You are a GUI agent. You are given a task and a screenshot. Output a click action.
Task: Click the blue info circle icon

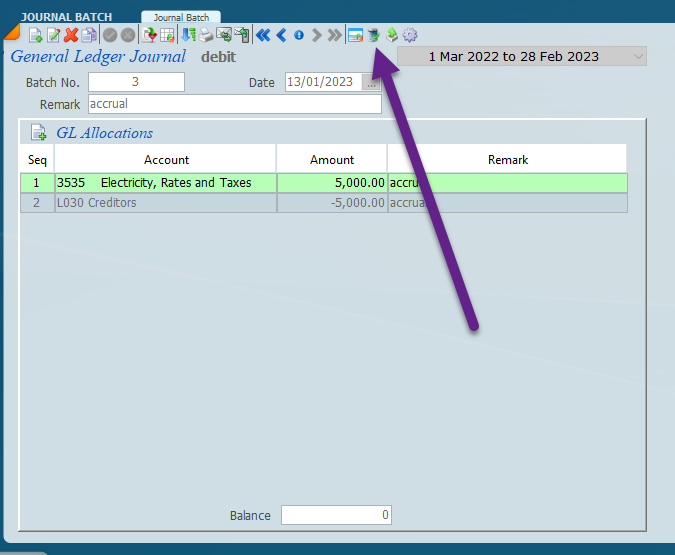(298, 35)
